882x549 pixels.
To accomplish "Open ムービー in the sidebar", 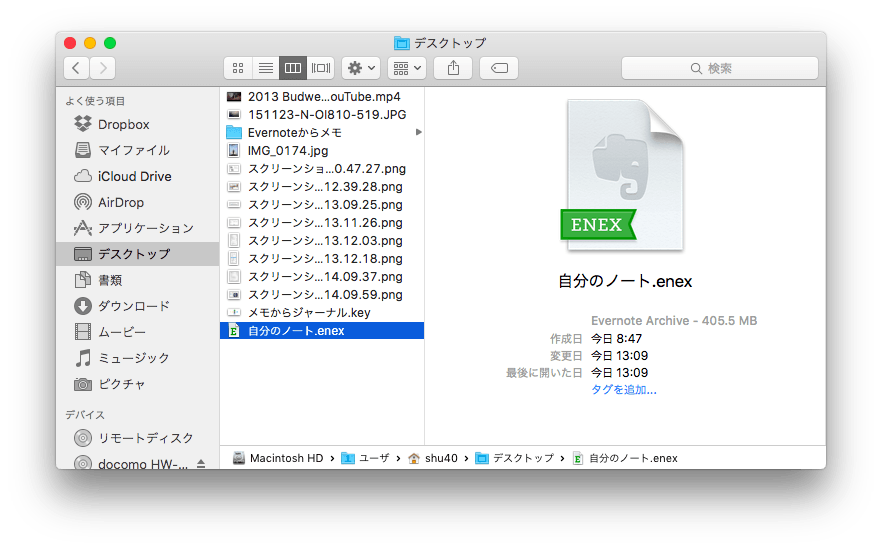I will pyautogui.click(x=137, y=332).
